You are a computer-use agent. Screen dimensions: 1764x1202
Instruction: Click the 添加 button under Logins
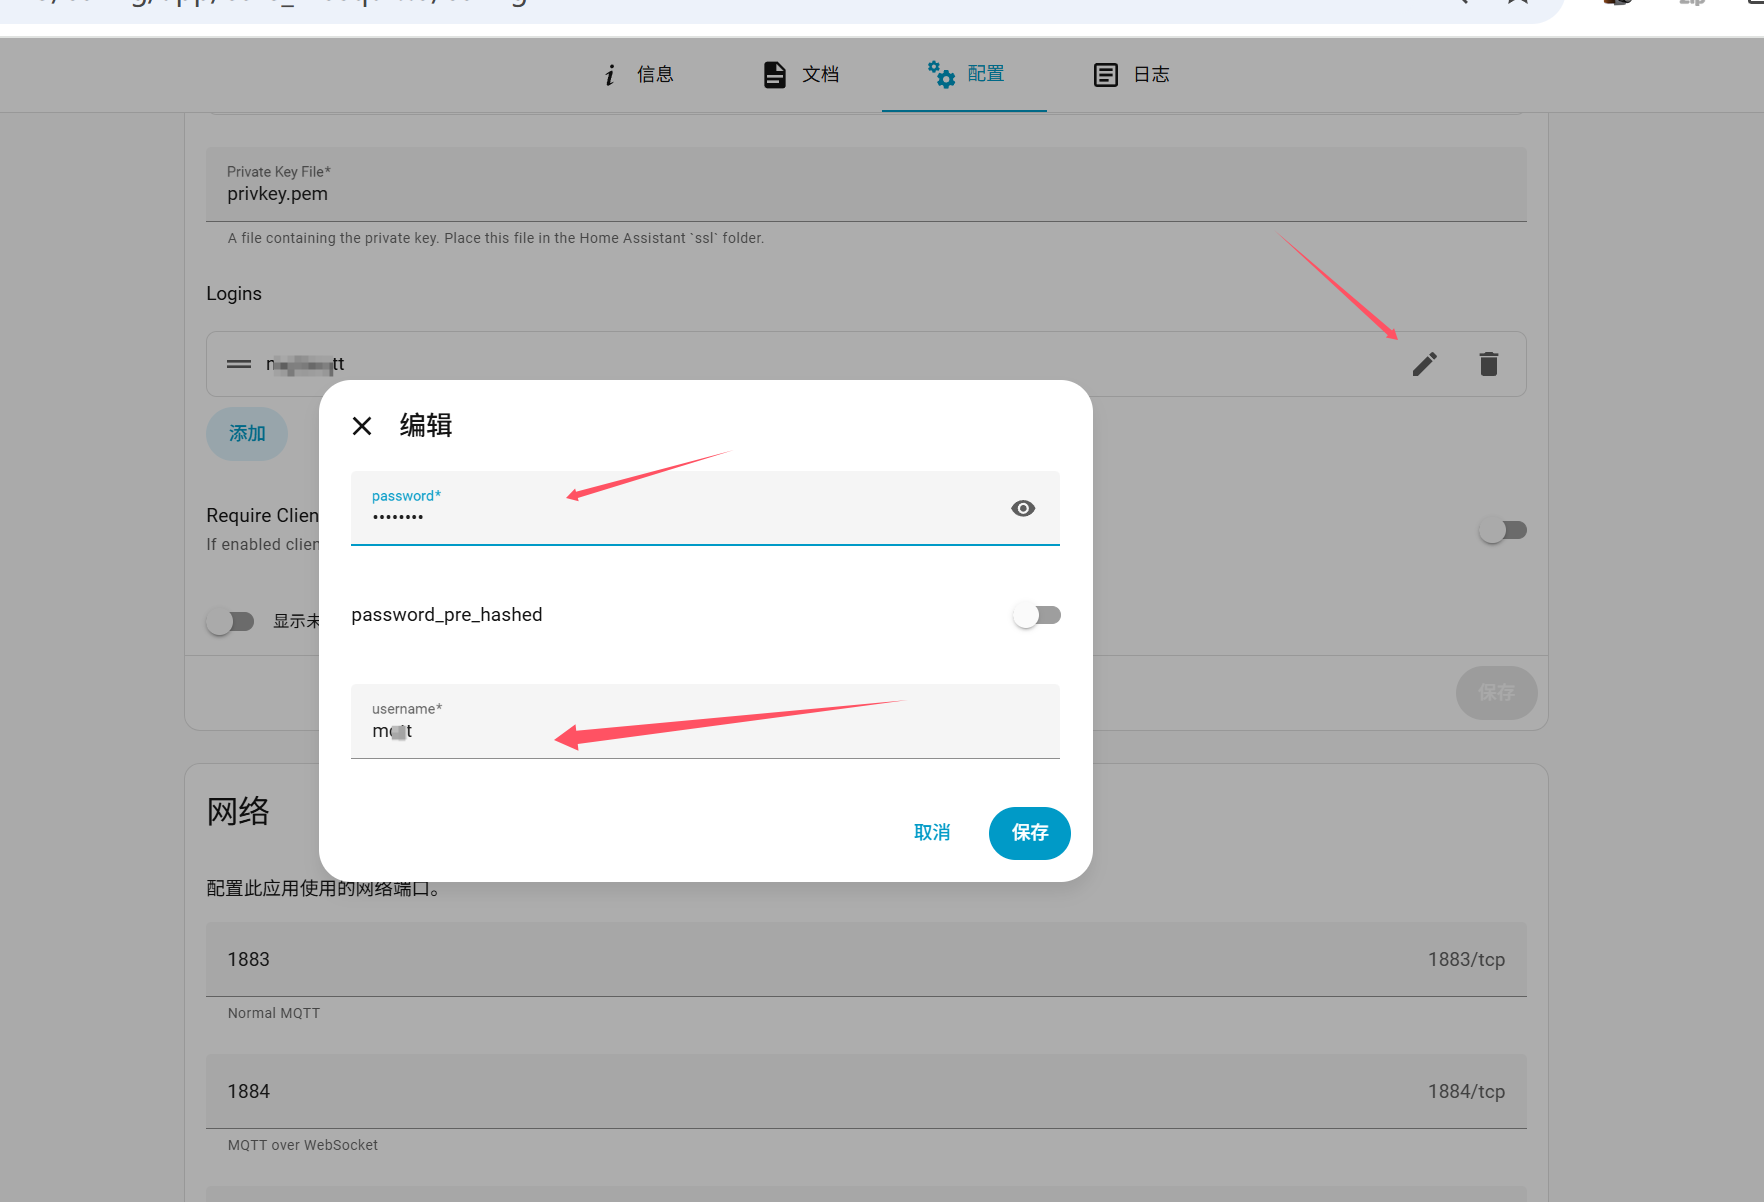pyautogui.click(x=247, y=434)
